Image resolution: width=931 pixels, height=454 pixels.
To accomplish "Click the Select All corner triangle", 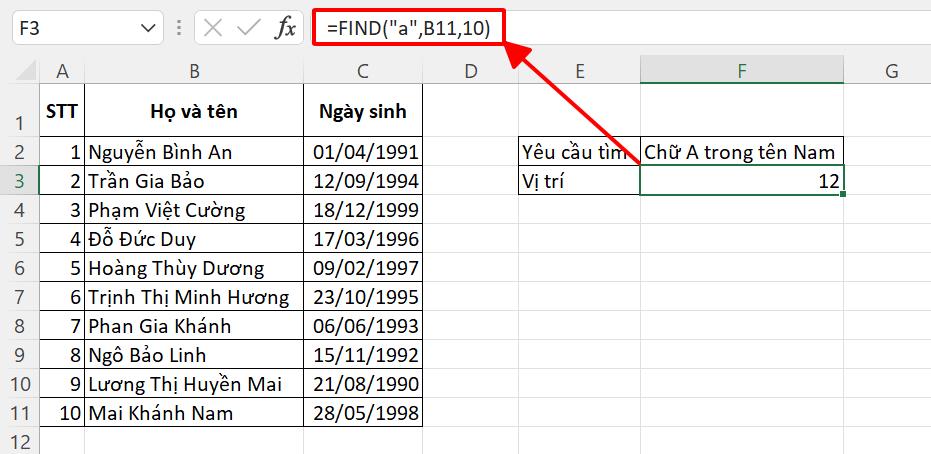I will coord(27,71).
